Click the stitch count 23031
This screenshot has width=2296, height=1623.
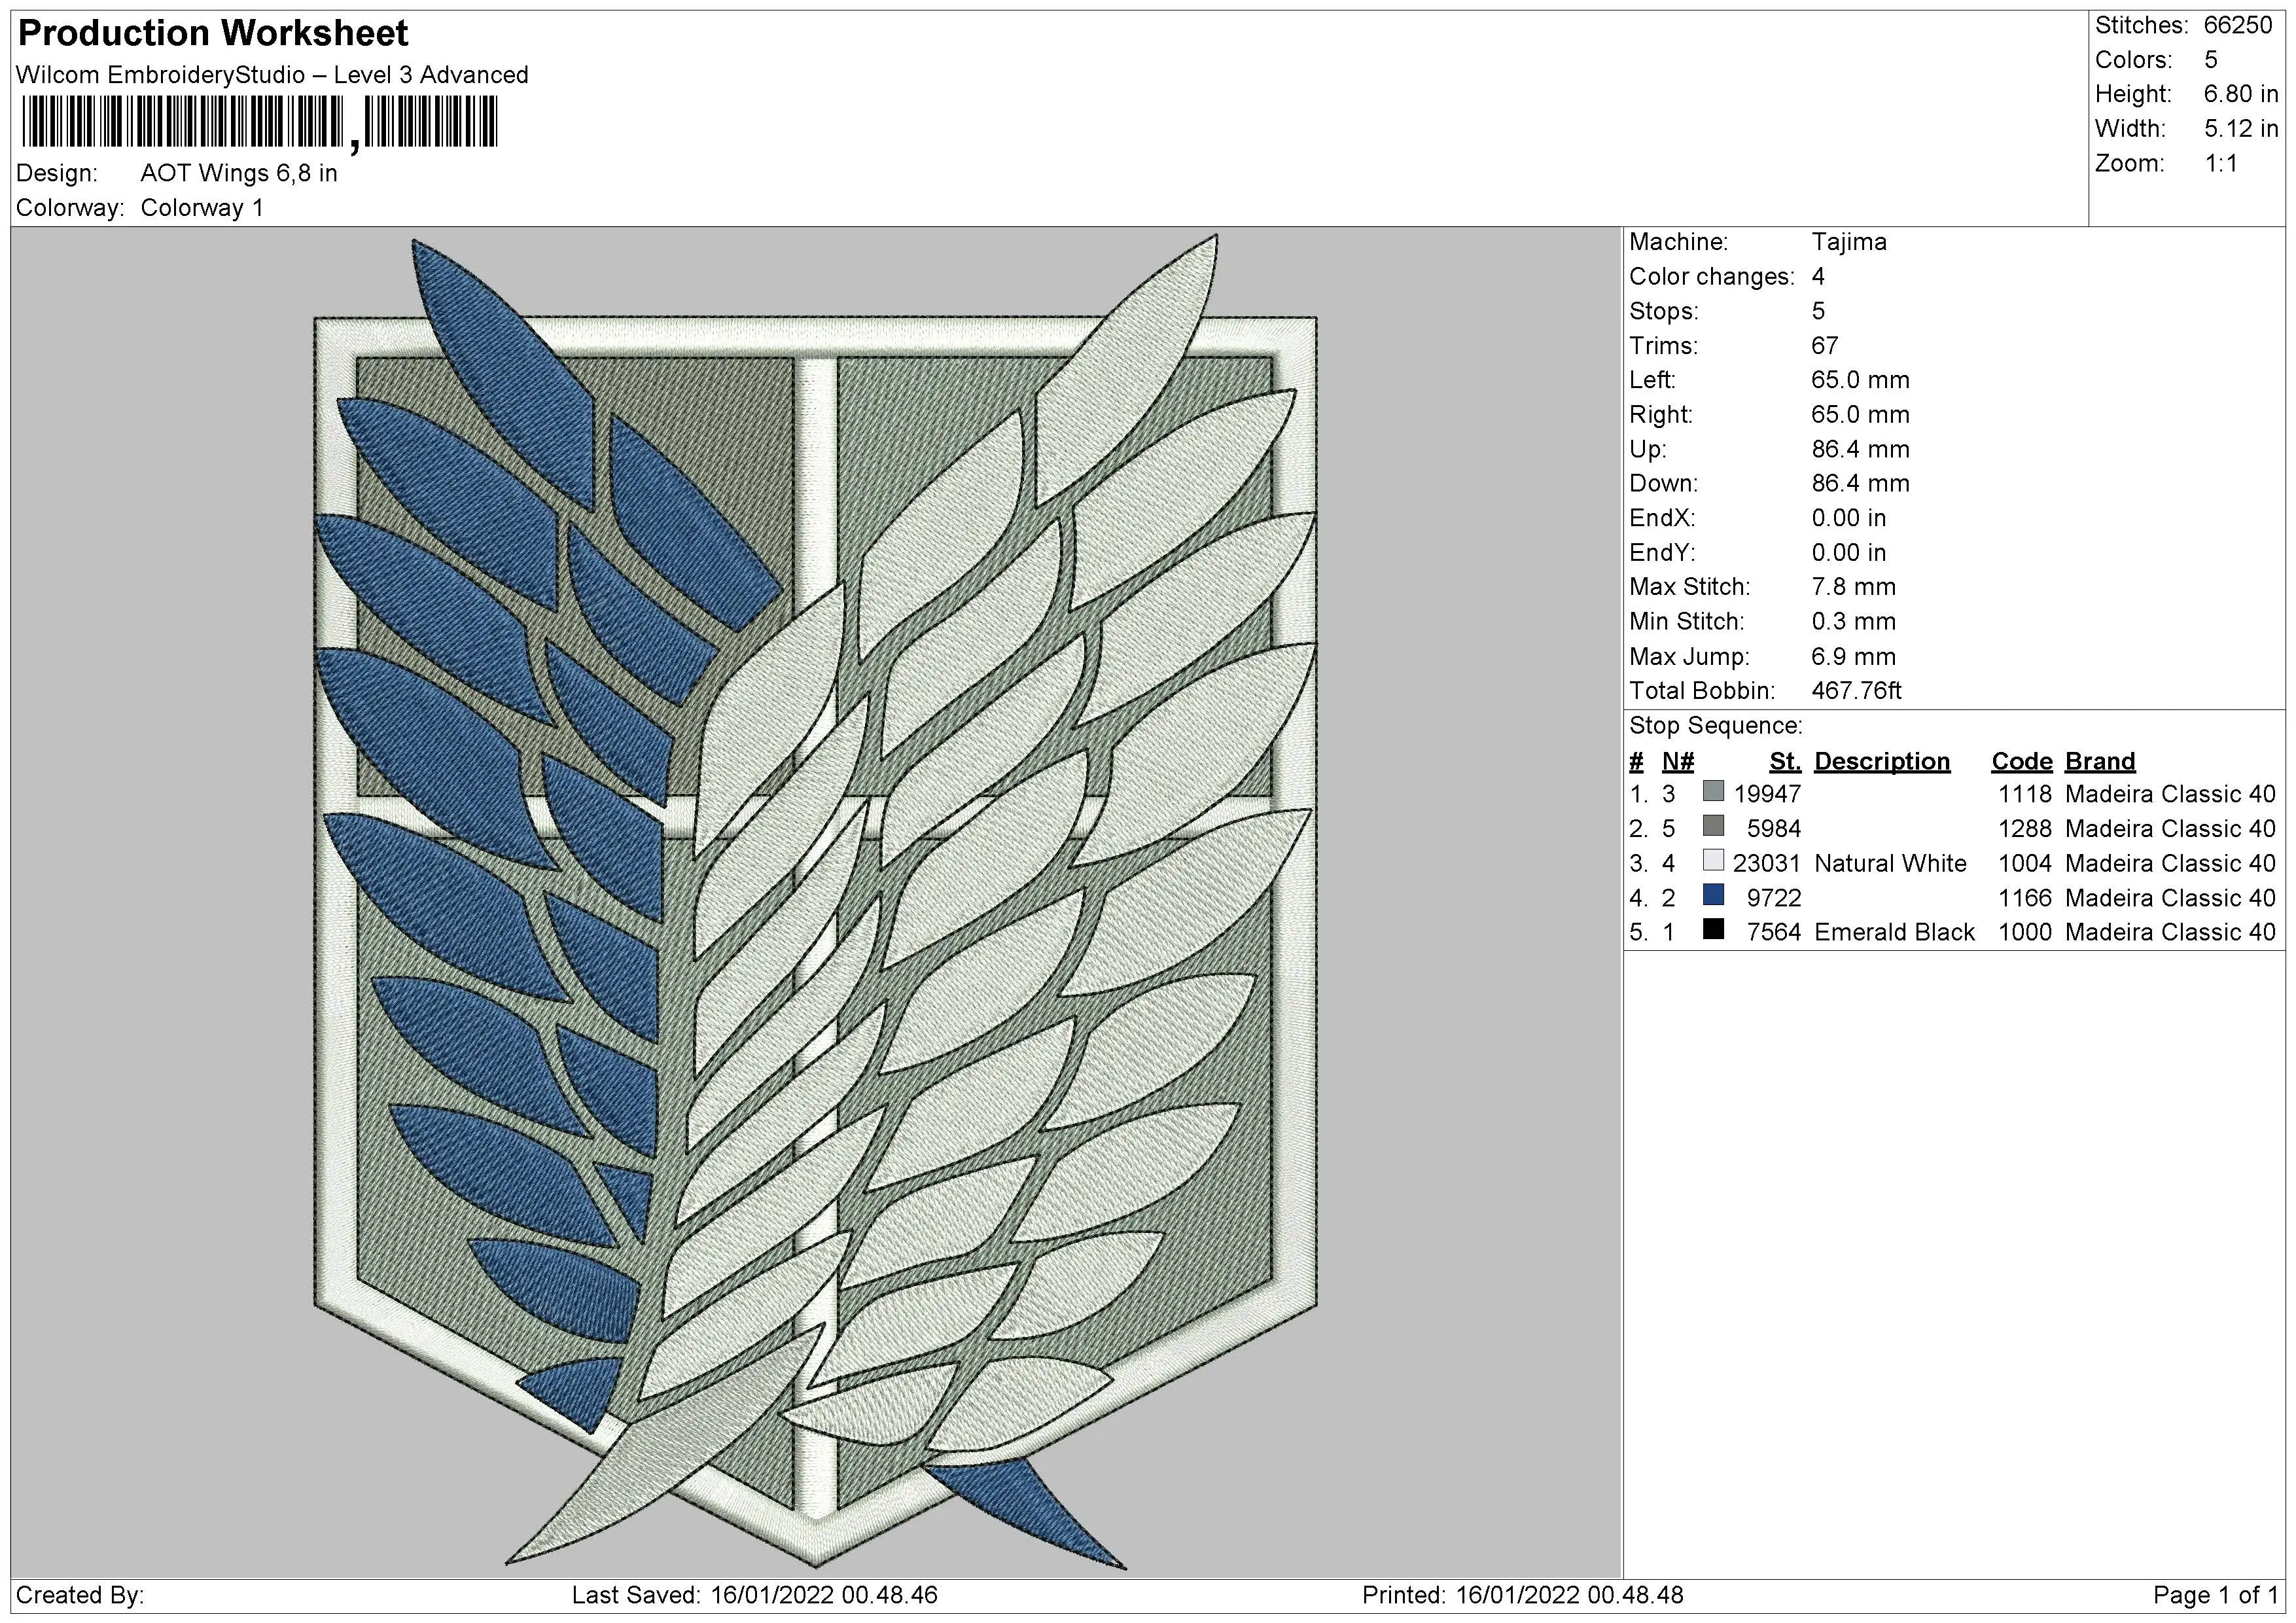(x=1767, y=863)
